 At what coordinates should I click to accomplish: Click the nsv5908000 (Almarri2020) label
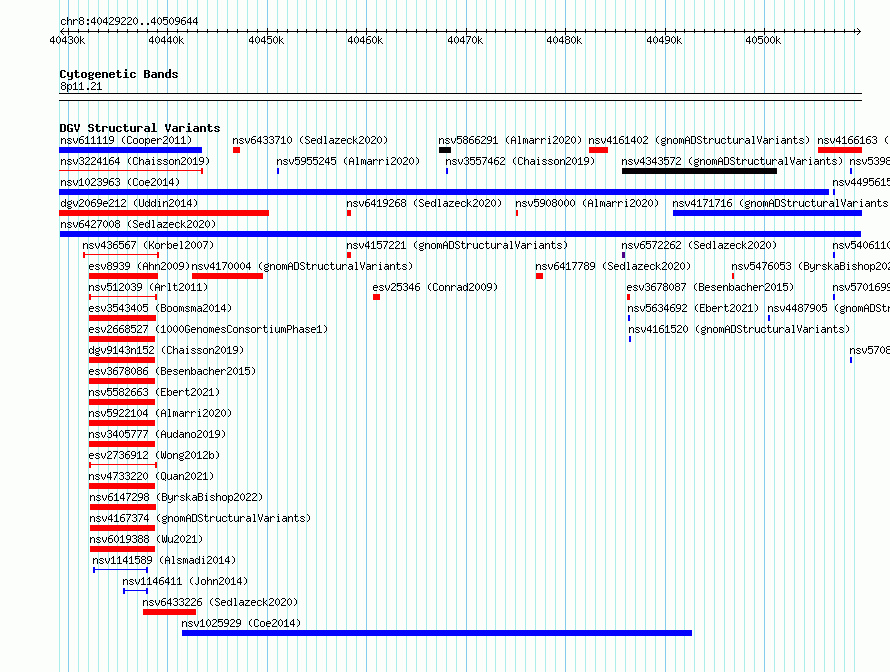coord(587,203)
